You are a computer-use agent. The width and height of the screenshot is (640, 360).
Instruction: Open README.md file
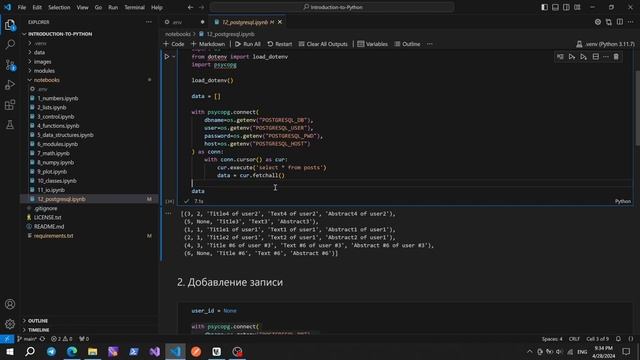(49, 227)
